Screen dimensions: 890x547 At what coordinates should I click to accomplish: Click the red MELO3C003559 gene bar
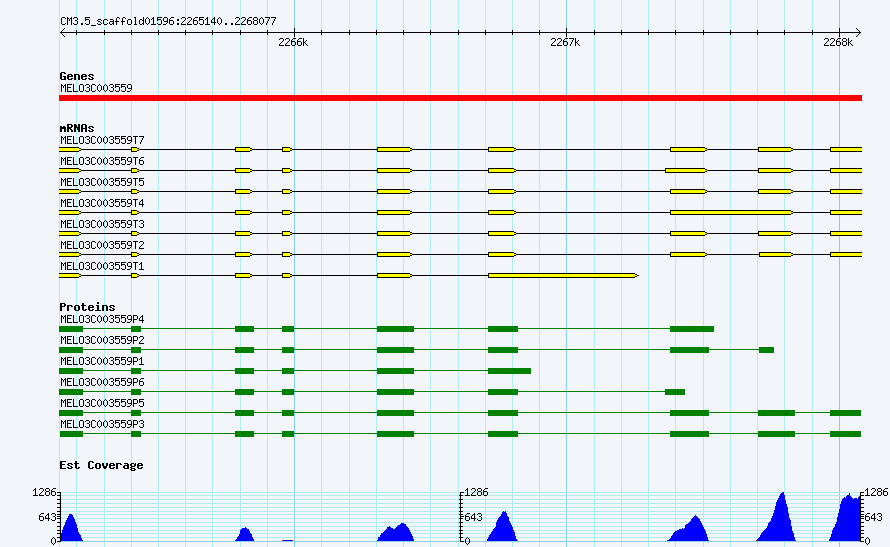point(460,98)
